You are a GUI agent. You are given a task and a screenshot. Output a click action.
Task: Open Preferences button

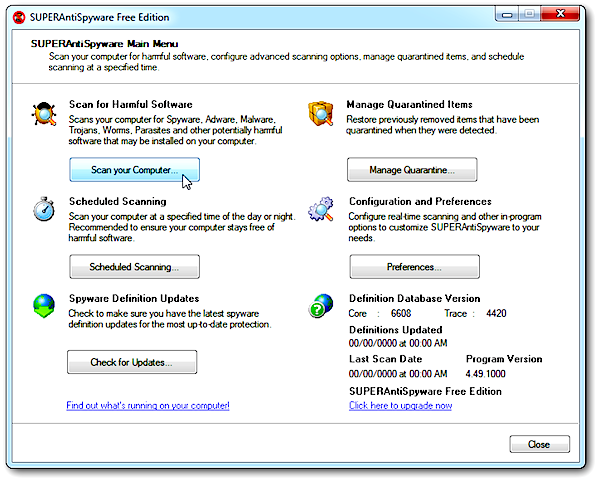[x=414, y=267]
